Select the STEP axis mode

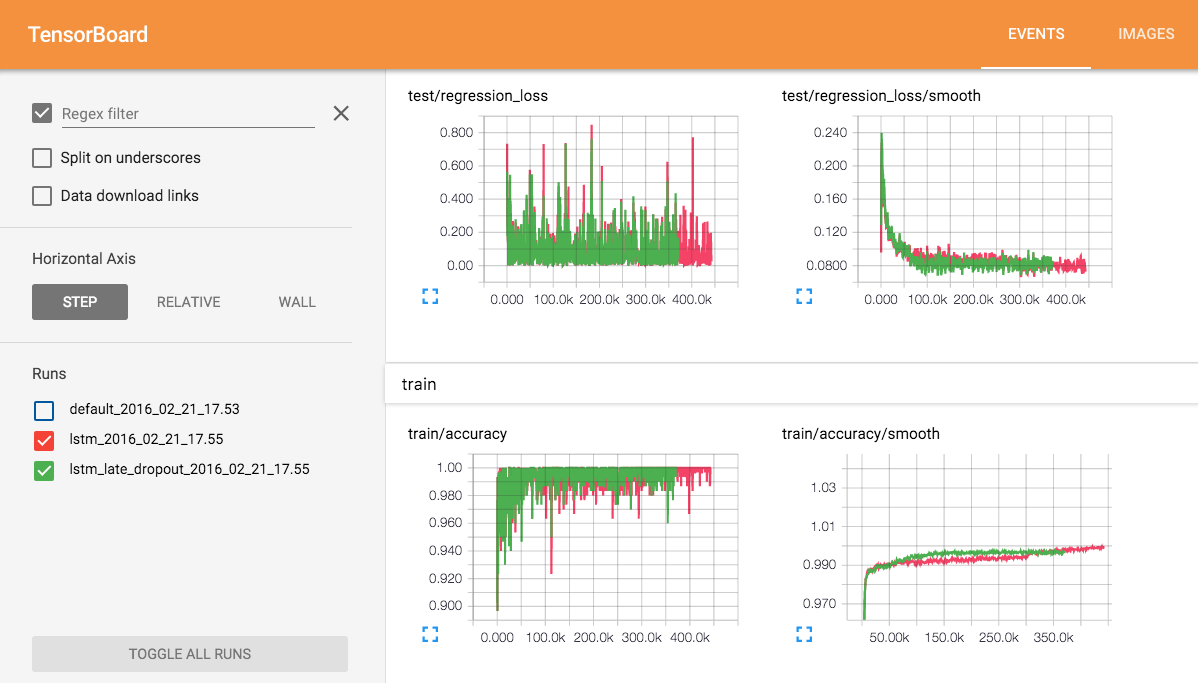coord(79,301)
